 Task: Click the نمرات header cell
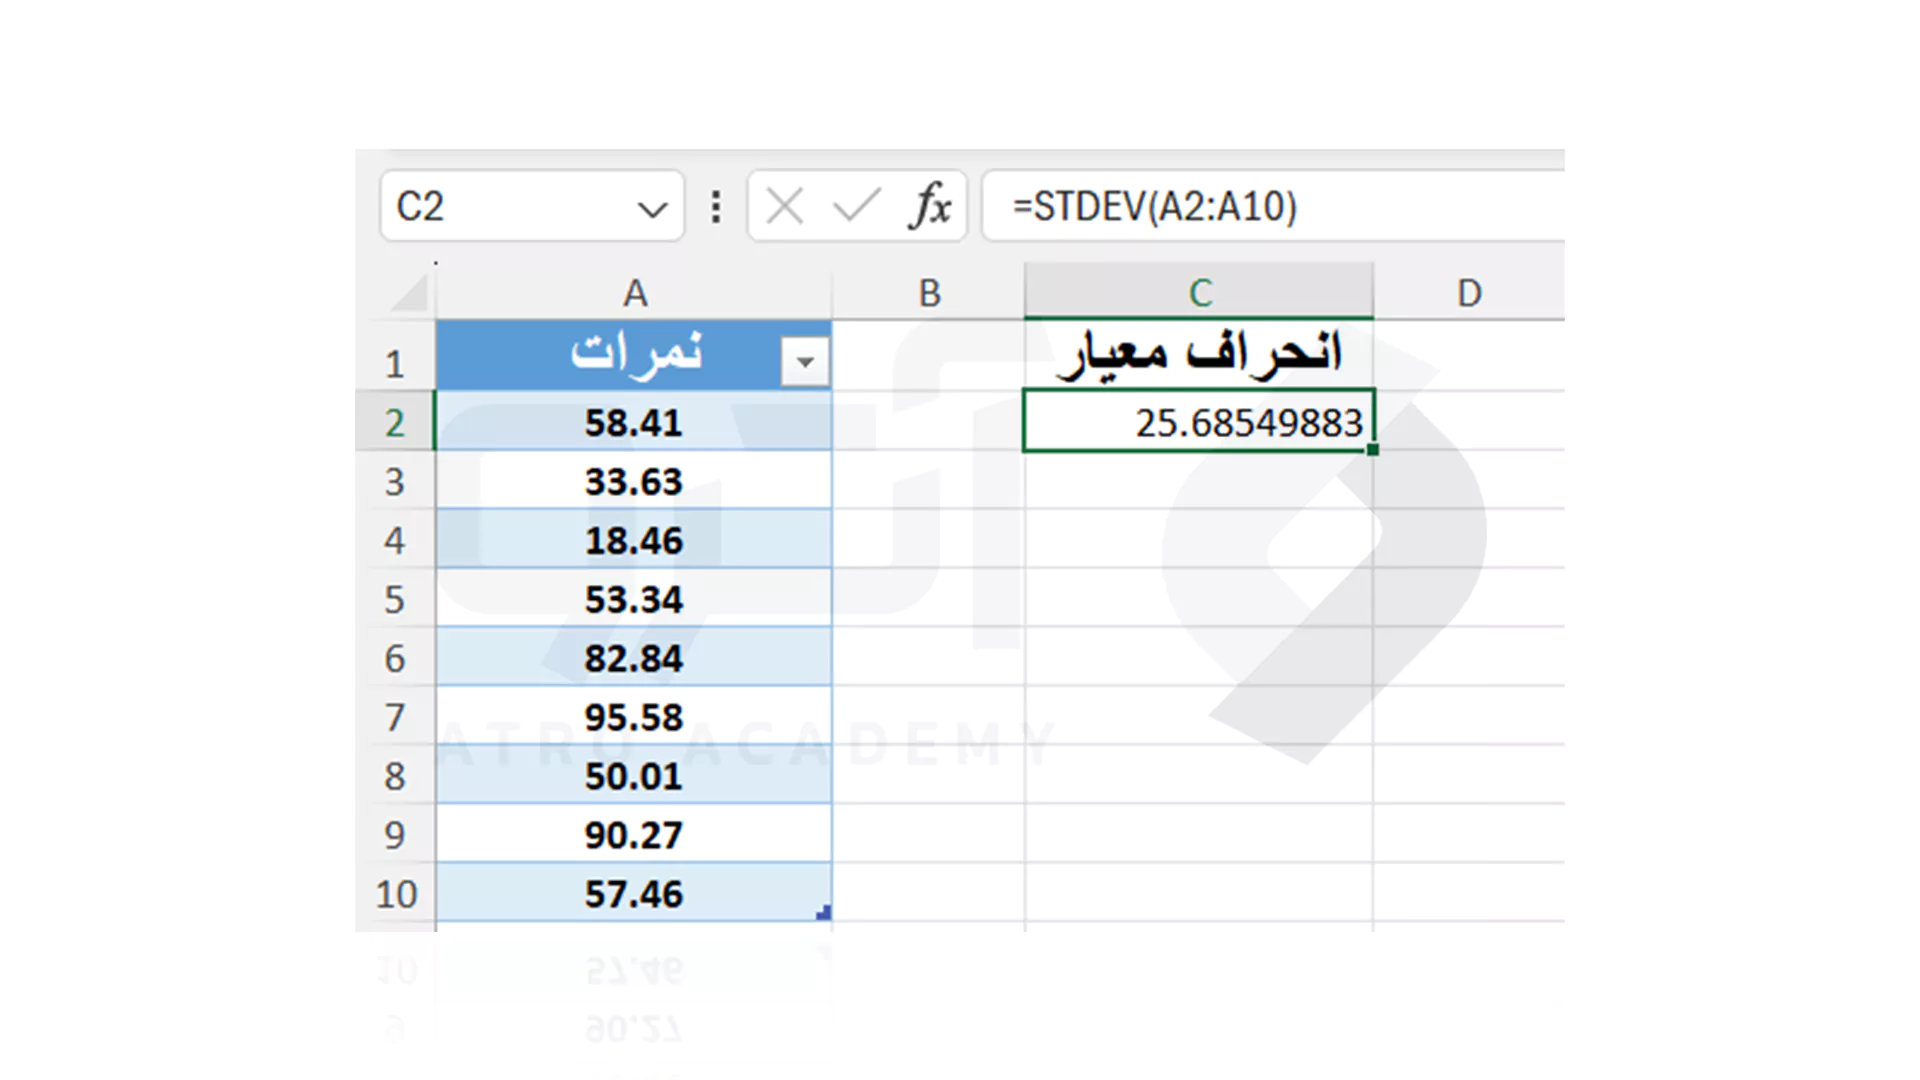point(634,355)
